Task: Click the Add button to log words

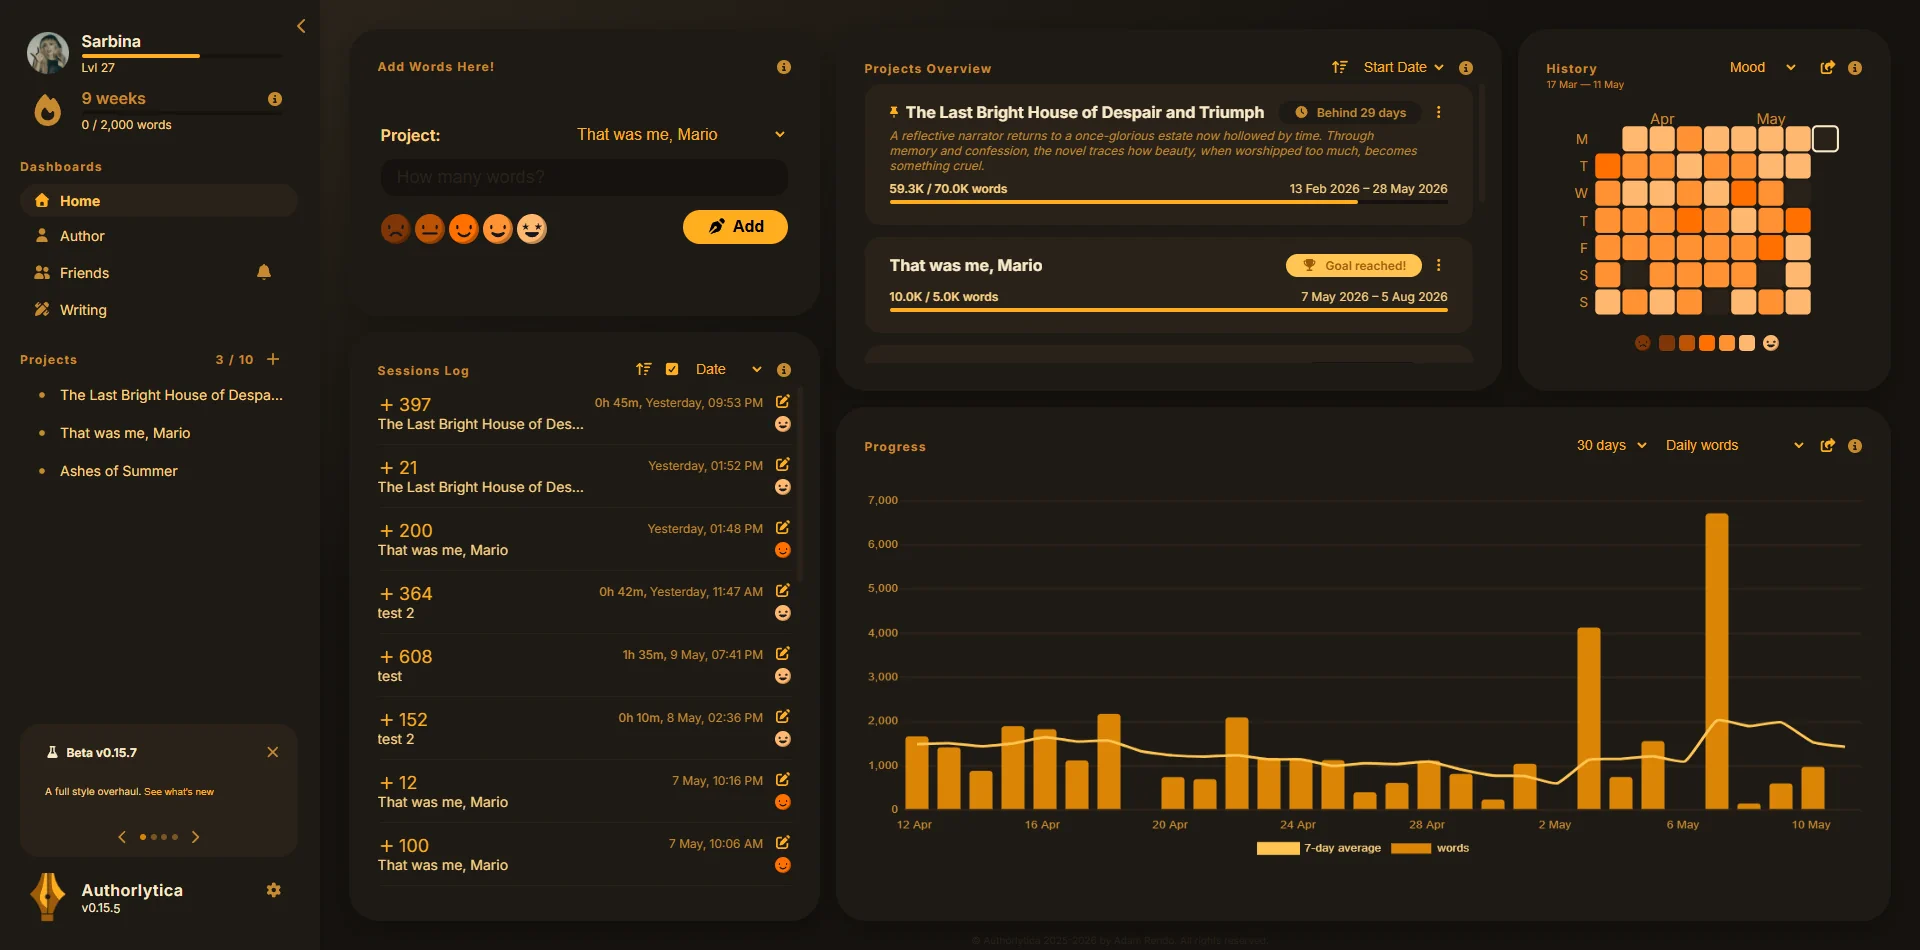Action: (x=735, y=227)
